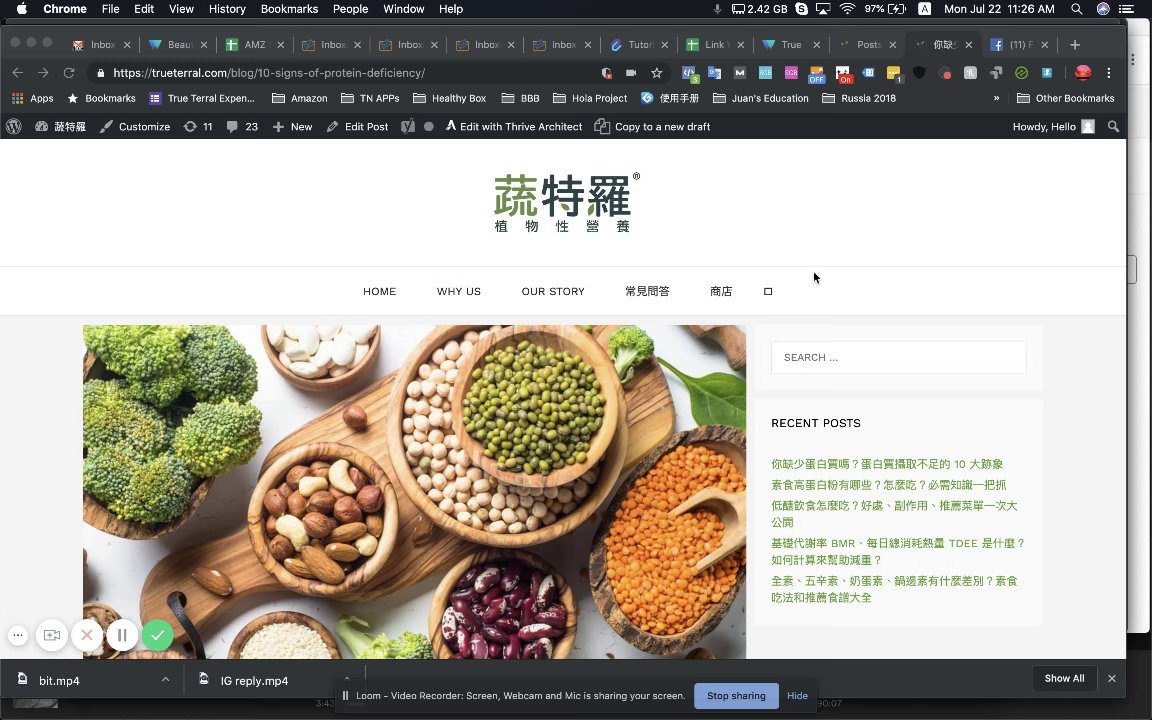The height and width of the screenshot is (720, 1152).
Task: Open the WordPress Customize option
Action: (x=135, y=126)
